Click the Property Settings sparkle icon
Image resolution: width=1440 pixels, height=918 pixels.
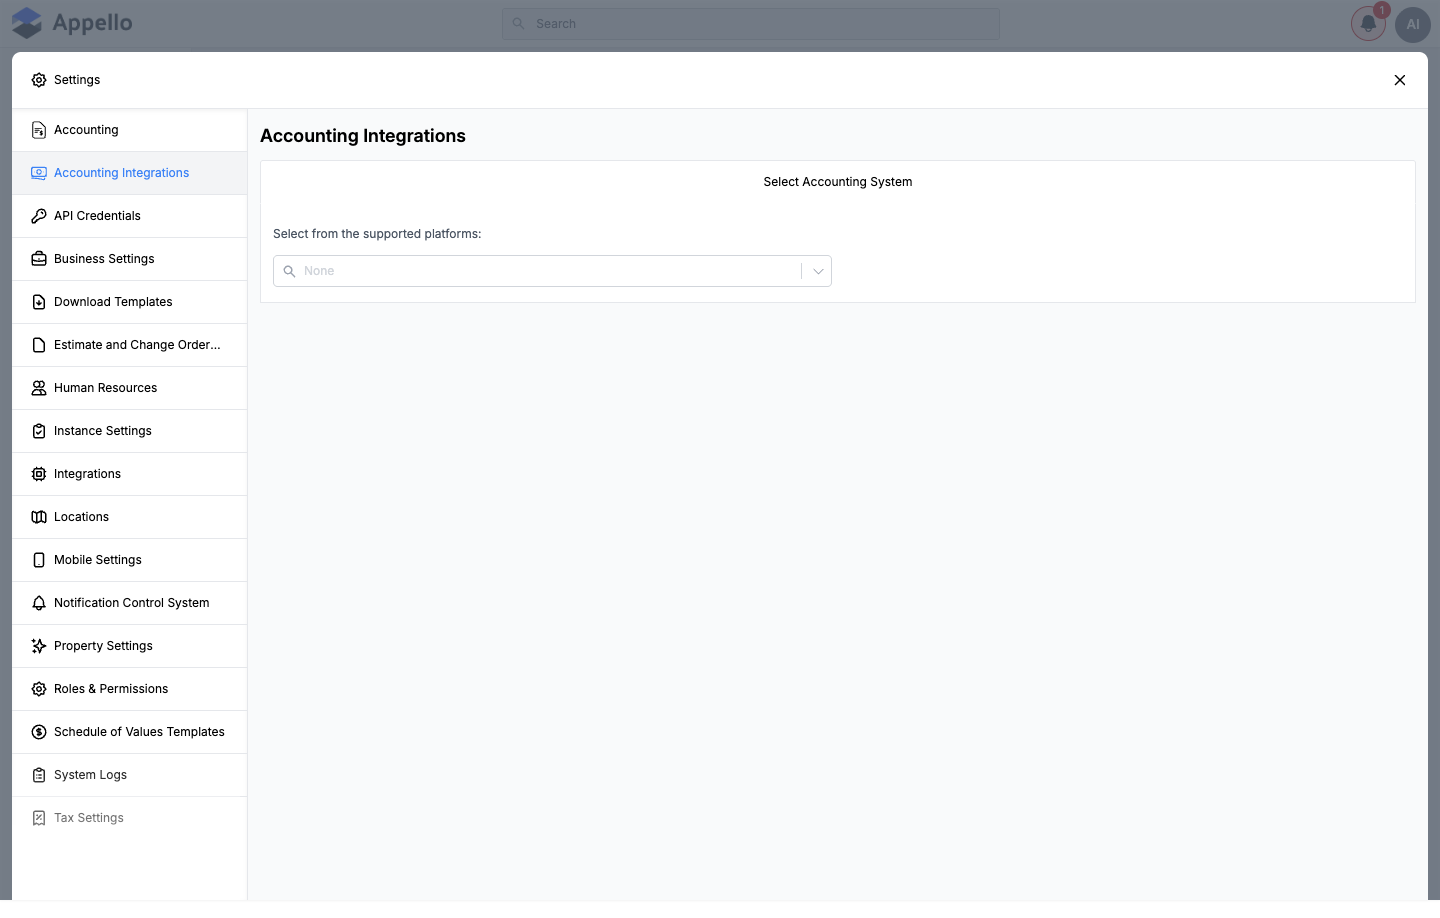39,646
